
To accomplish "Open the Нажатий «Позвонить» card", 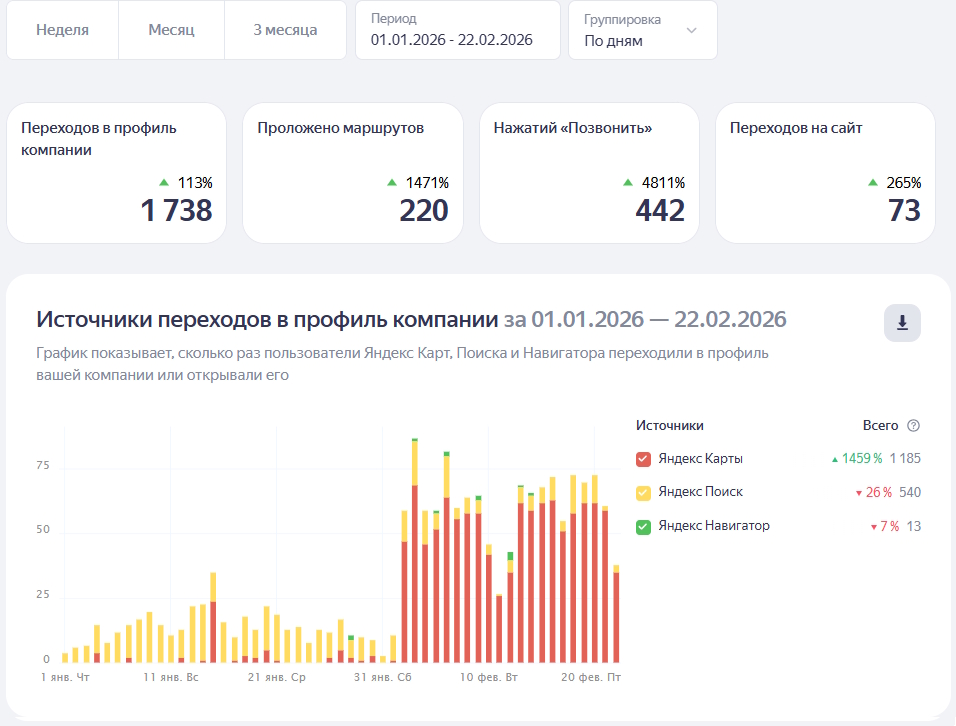I will (590, 173).
